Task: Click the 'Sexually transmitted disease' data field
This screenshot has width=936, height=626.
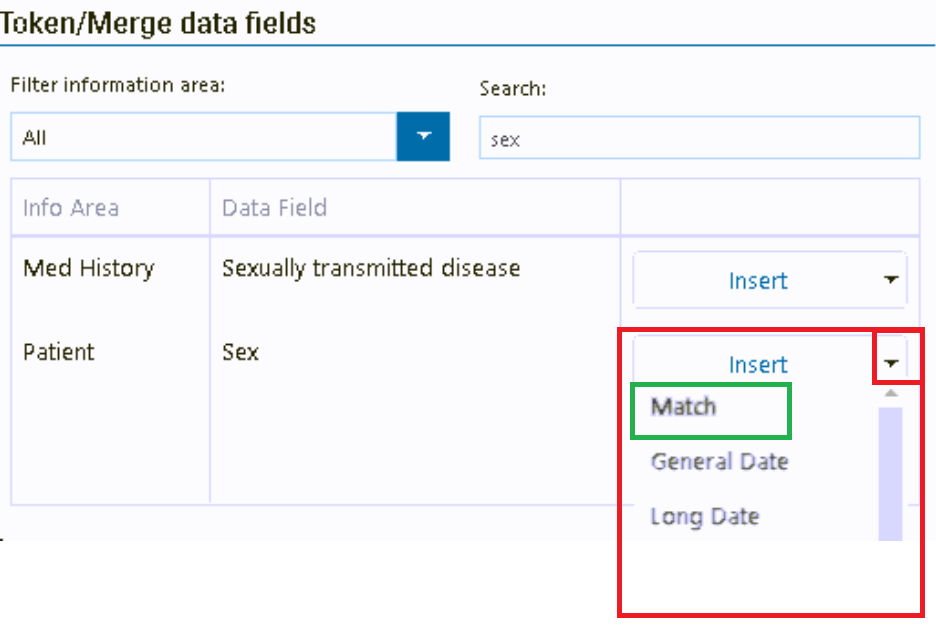Action: pos(371,268)
